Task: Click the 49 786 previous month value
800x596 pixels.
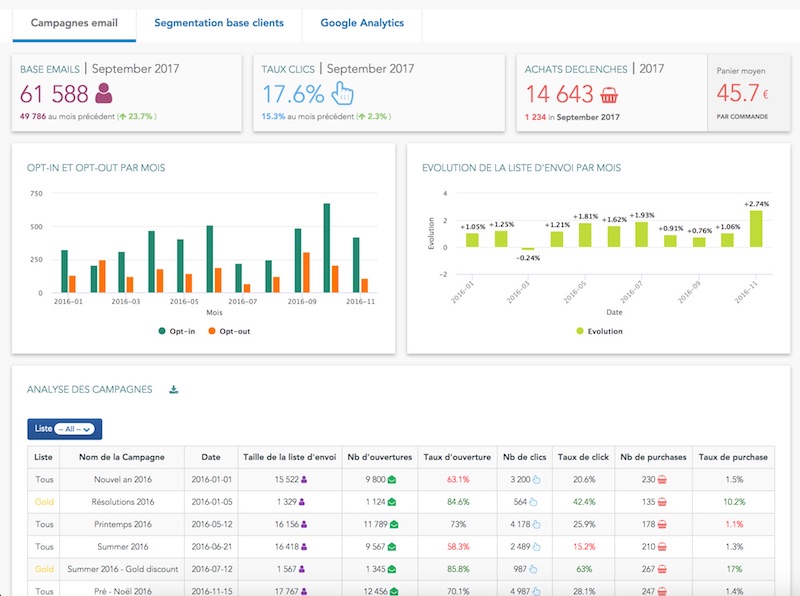Action: click(x=33, y=116)
